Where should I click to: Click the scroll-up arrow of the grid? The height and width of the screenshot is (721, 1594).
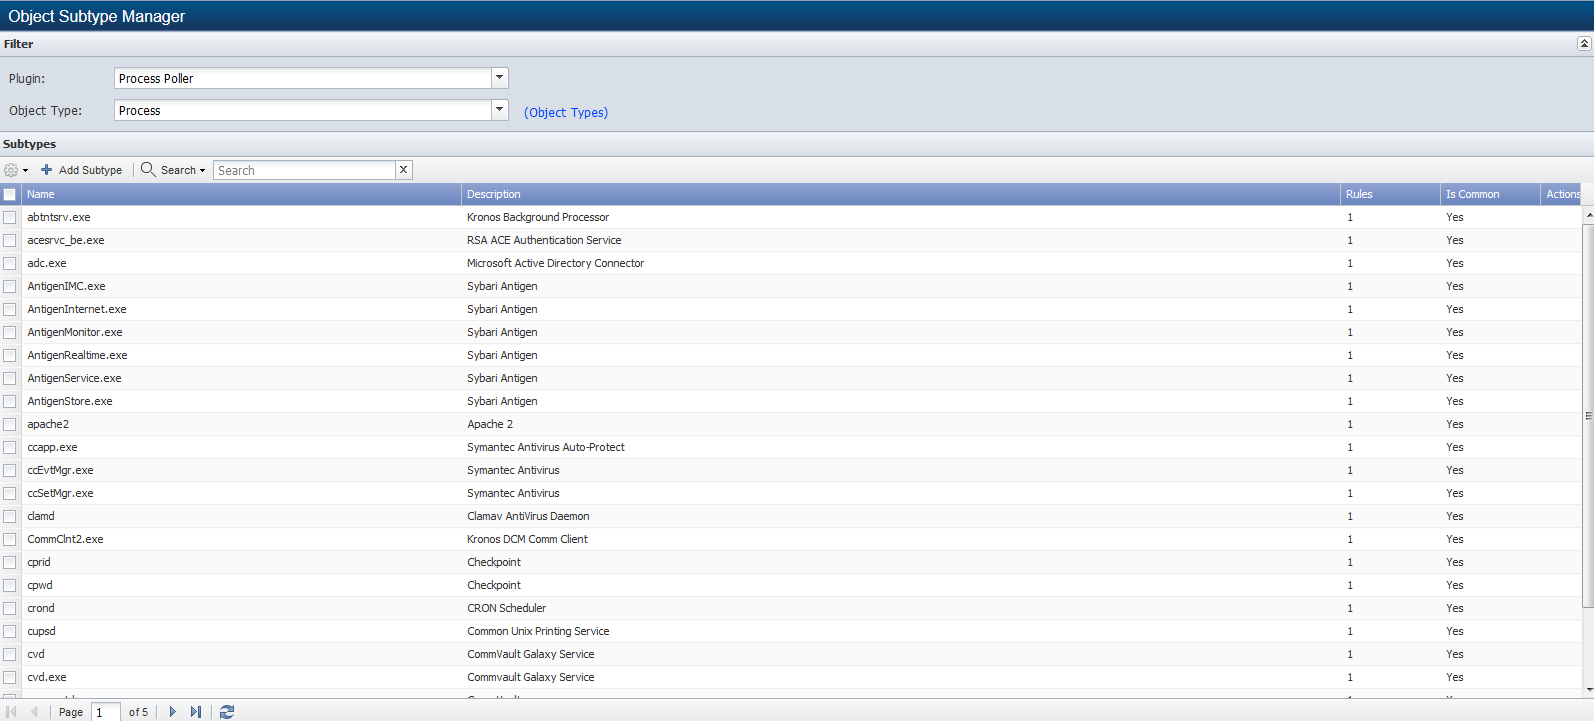[1588, 214]
